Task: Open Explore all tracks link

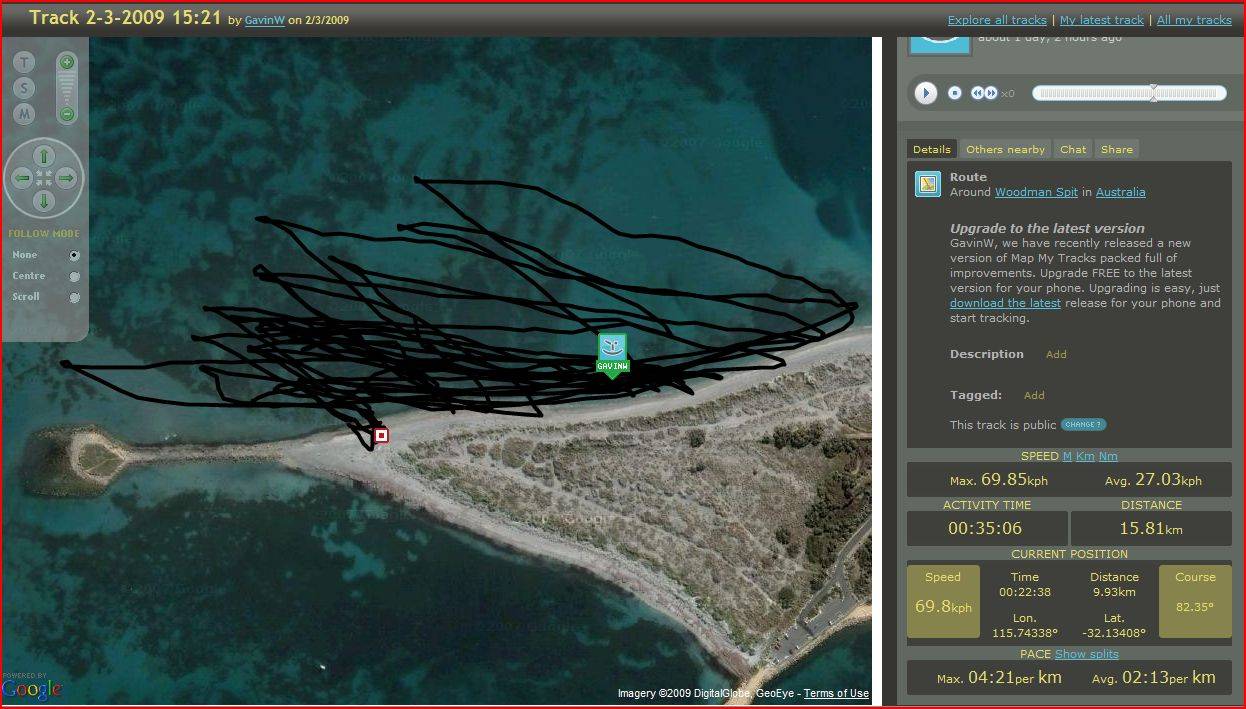Action: click(x=997, y=20)
